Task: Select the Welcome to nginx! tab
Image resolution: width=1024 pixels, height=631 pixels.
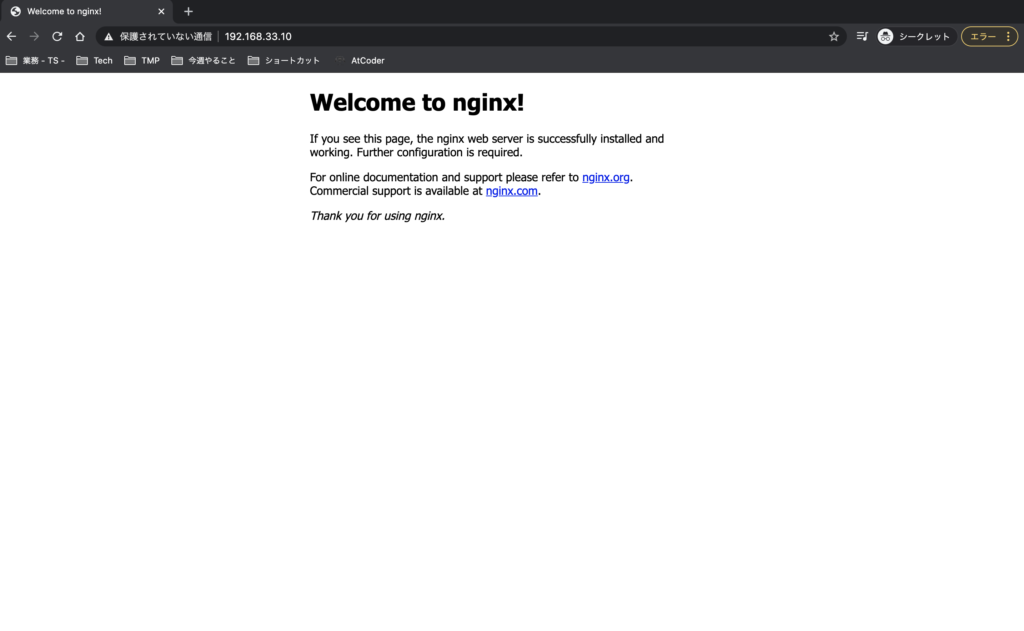Action: click(86, 11)
